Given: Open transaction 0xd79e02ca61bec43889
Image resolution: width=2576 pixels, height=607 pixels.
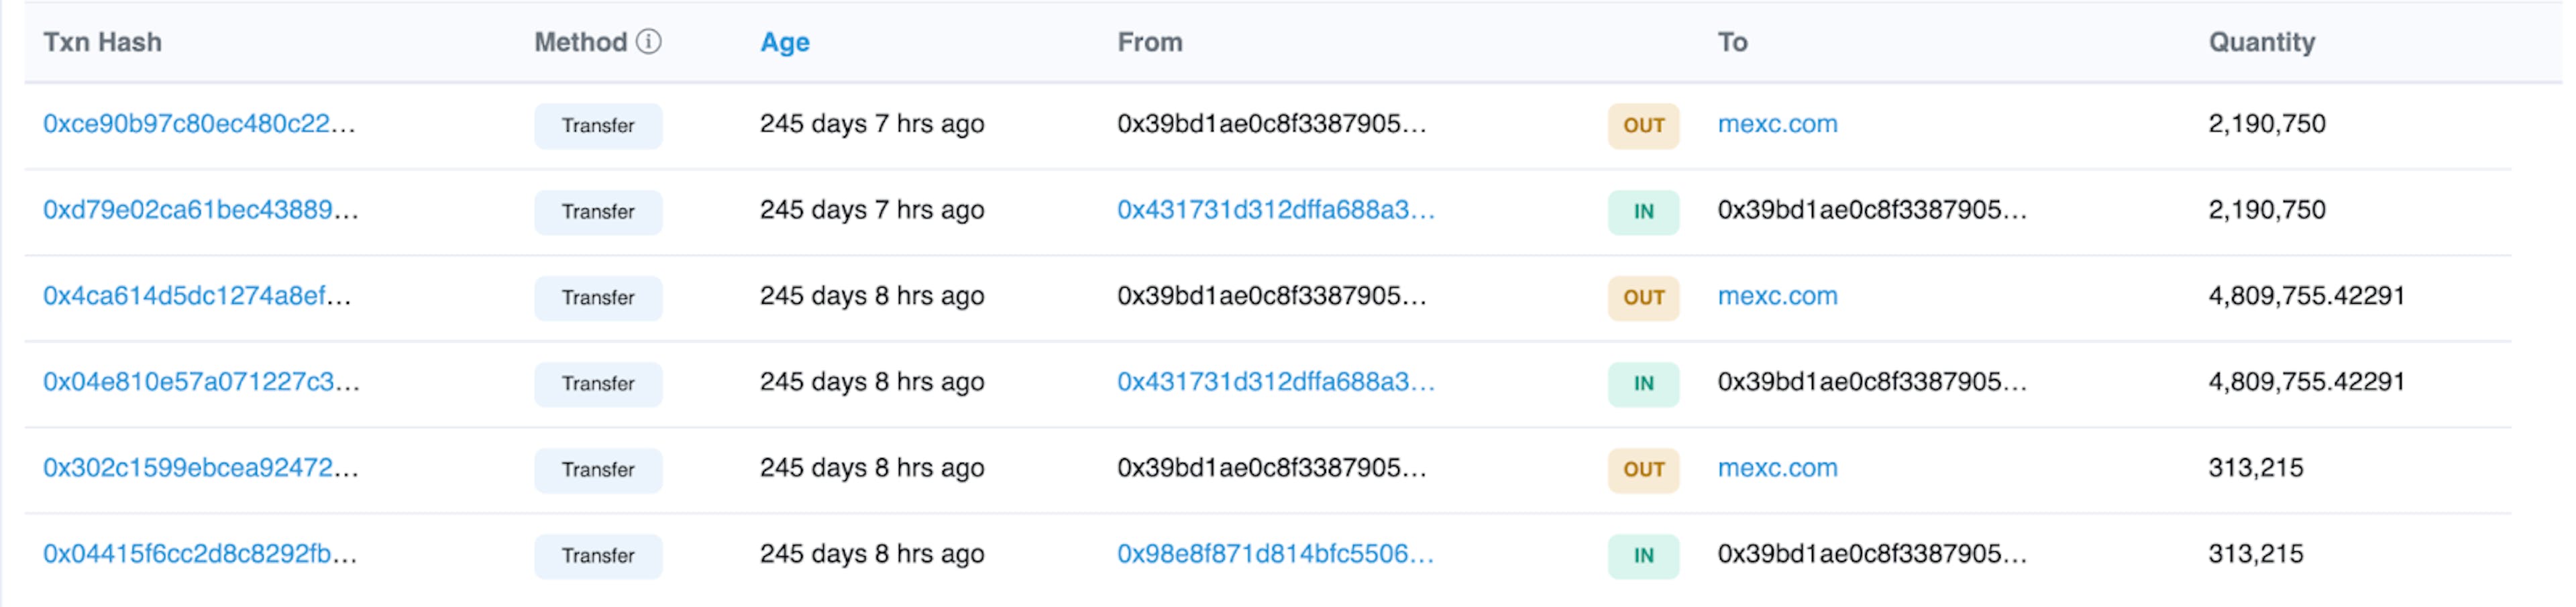Looking at the screenshot, I should [x=200, y=210].
